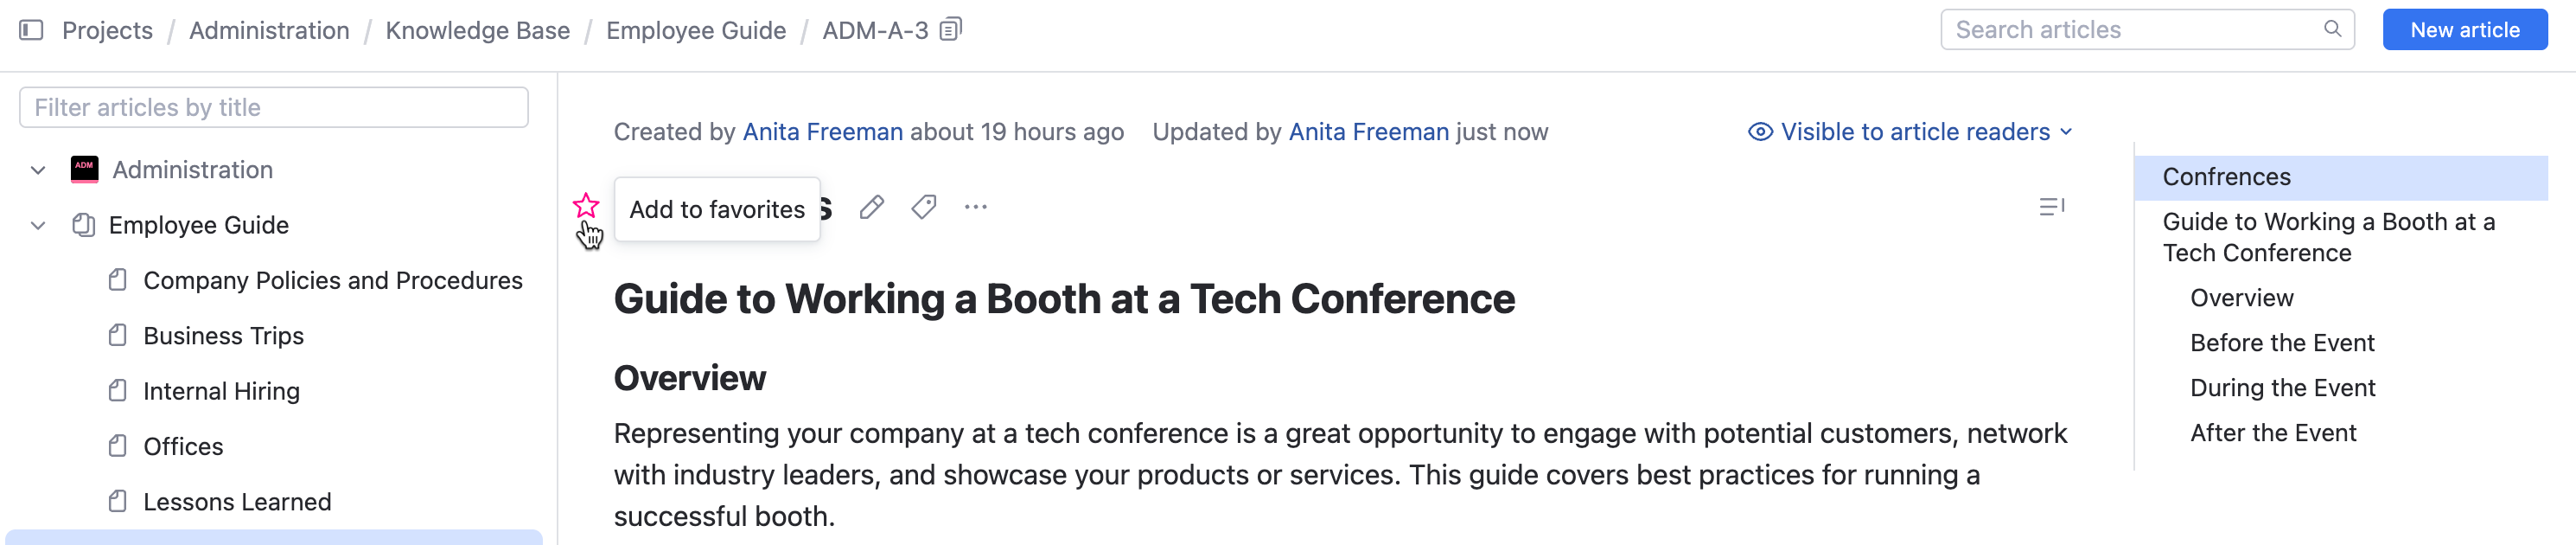Click the star to add to favorites

tap(586, 207)
